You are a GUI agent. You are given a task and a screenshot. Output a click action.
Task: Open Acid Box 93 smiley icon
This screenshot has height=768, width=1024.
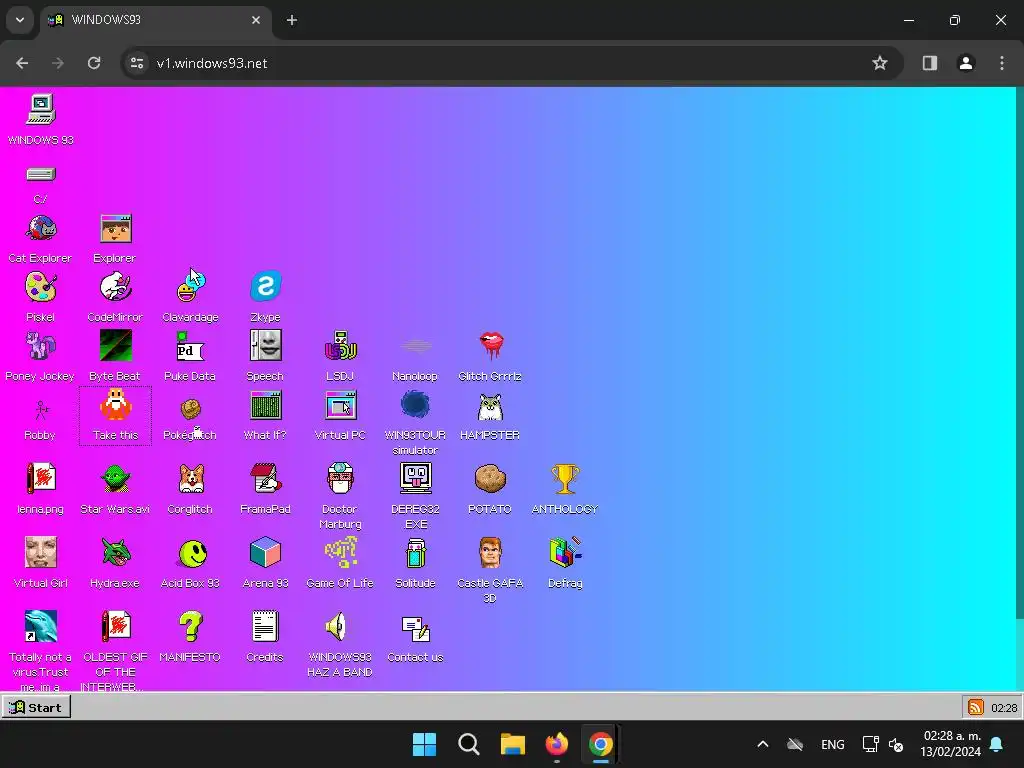point(193,554)
